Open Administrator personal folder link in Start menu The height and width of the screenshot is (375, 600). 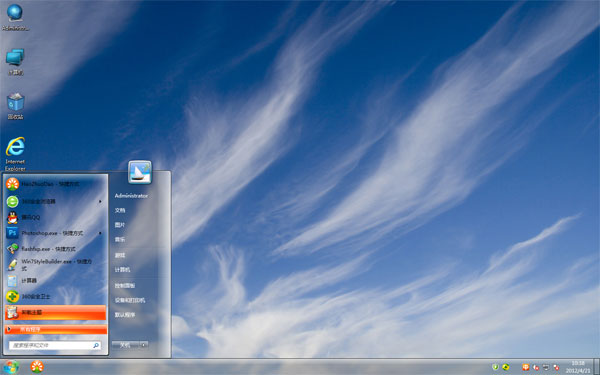coord(131,196)
